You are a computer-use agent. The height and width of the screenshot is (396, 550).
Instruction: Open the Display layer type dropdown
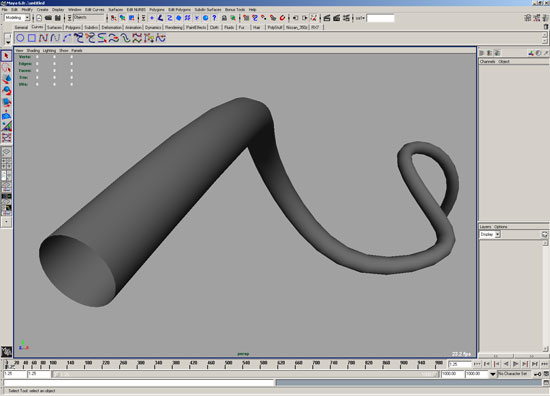pos(490,234)
